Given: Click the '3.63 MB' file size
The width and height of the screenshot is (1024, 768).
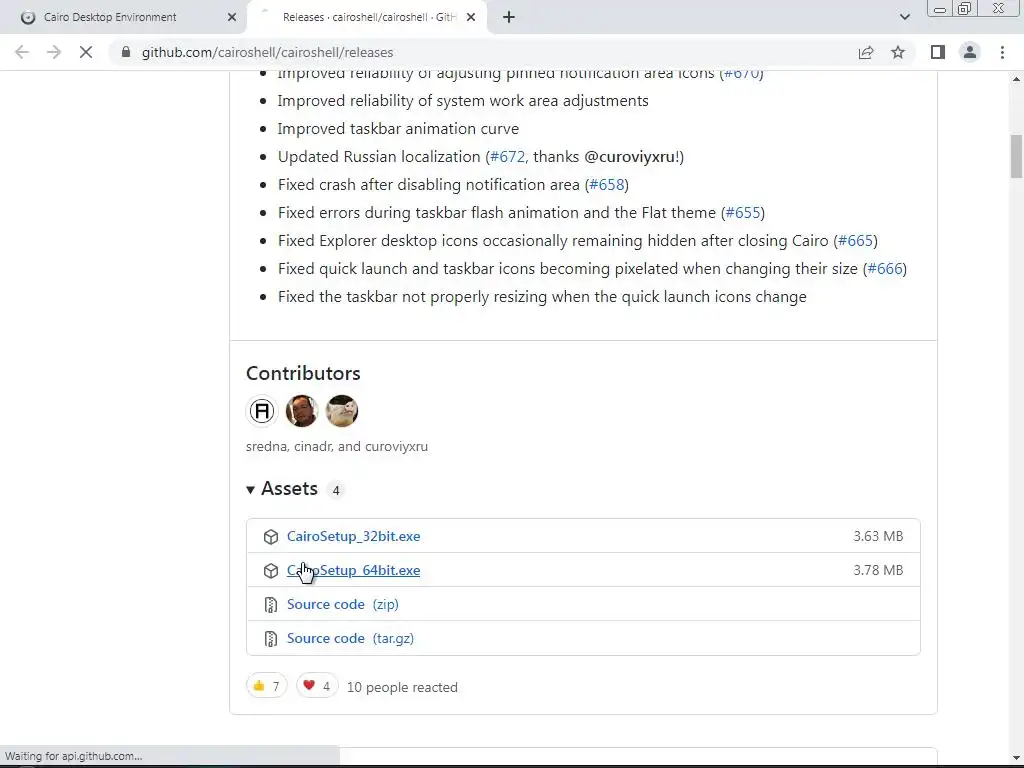Looking at the screenshot, I should (x=878, y=536).
